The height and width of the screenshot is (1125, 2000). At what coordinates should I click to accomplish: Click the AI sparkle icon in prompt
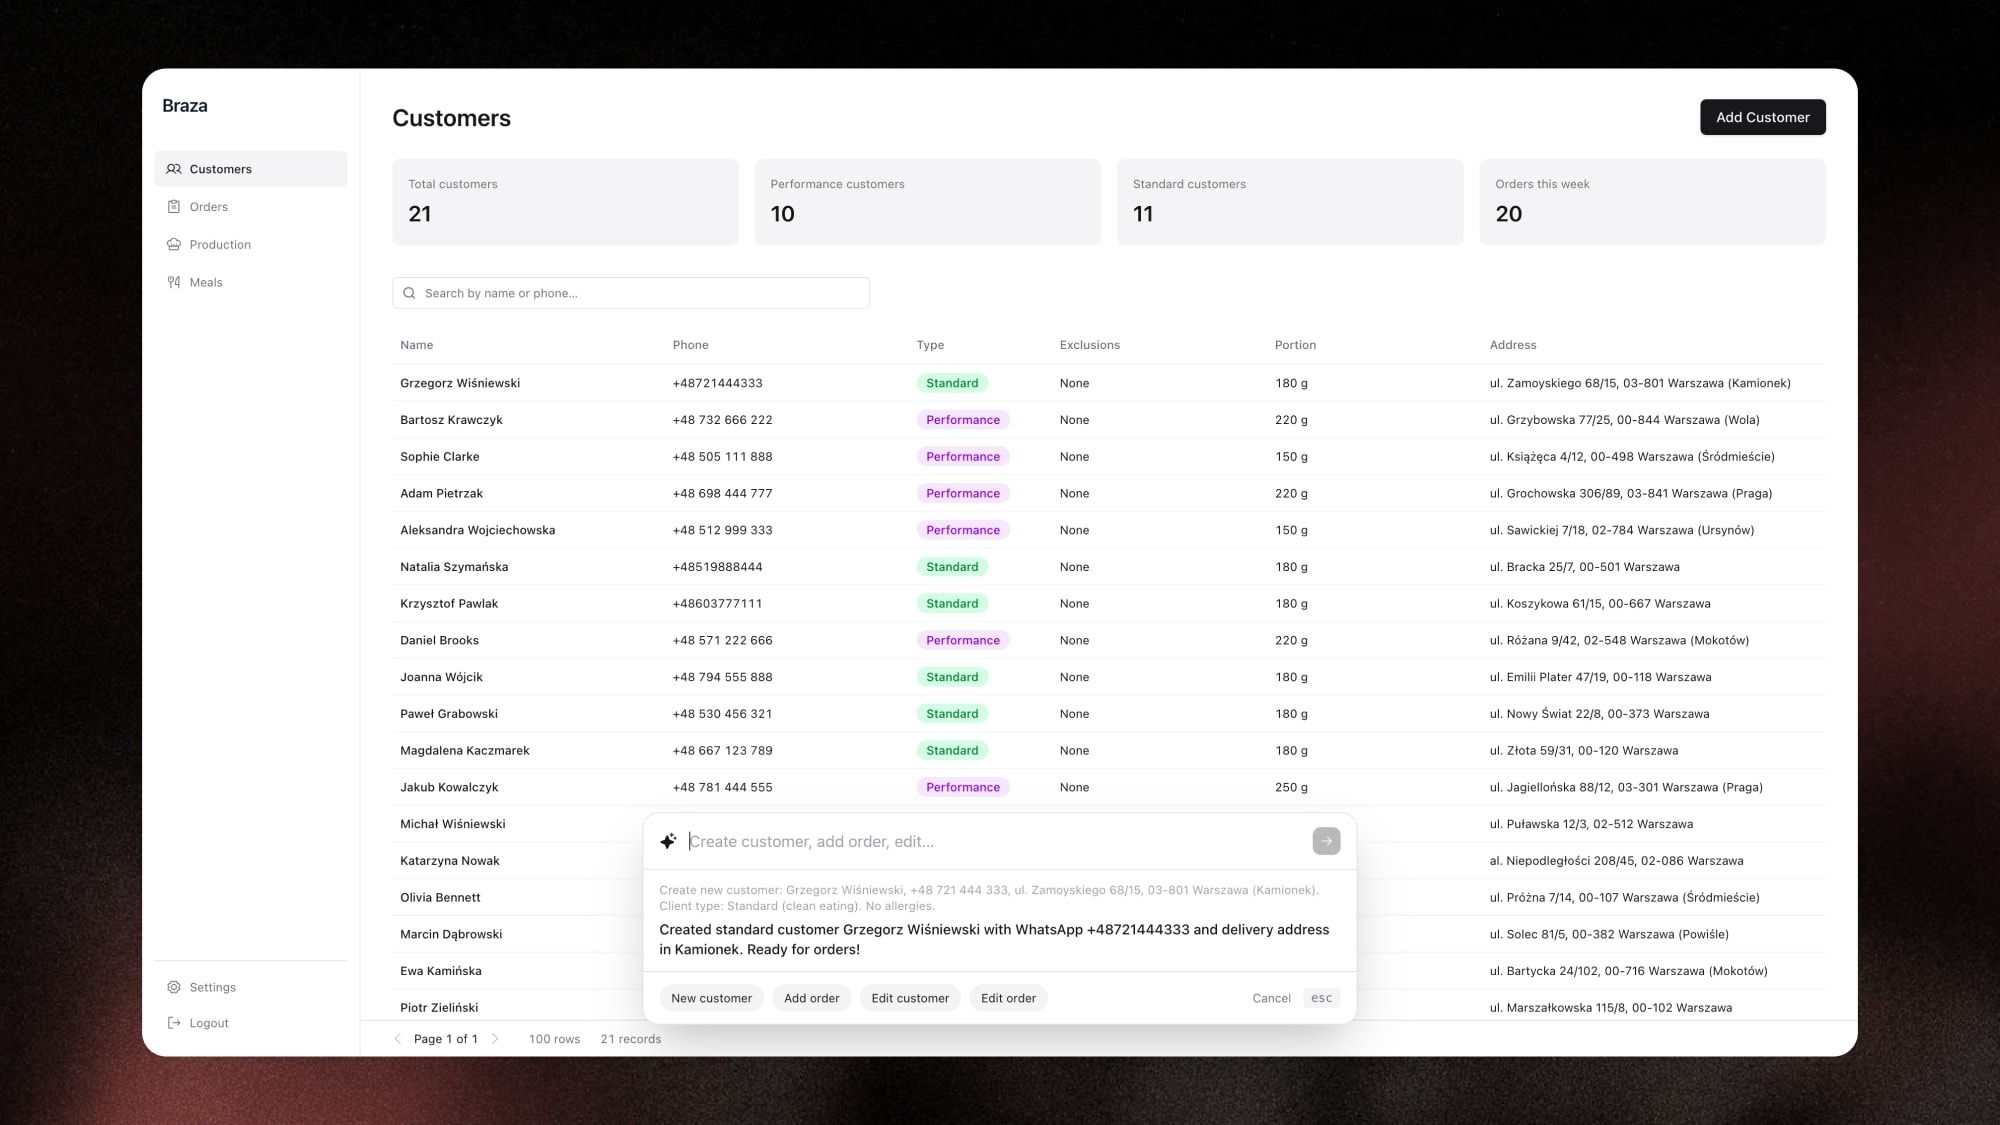(668, 841)
